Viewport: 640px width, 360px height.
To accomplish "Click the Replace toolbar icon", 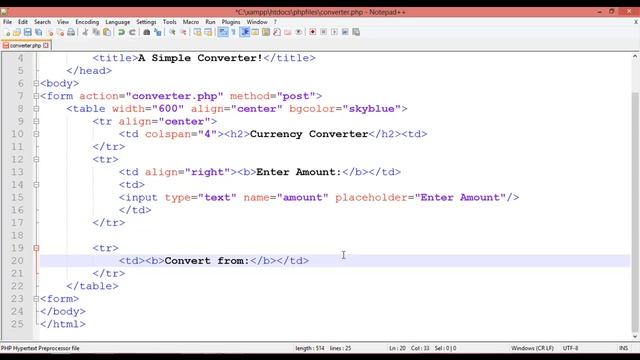I will (x=158, y=32).
